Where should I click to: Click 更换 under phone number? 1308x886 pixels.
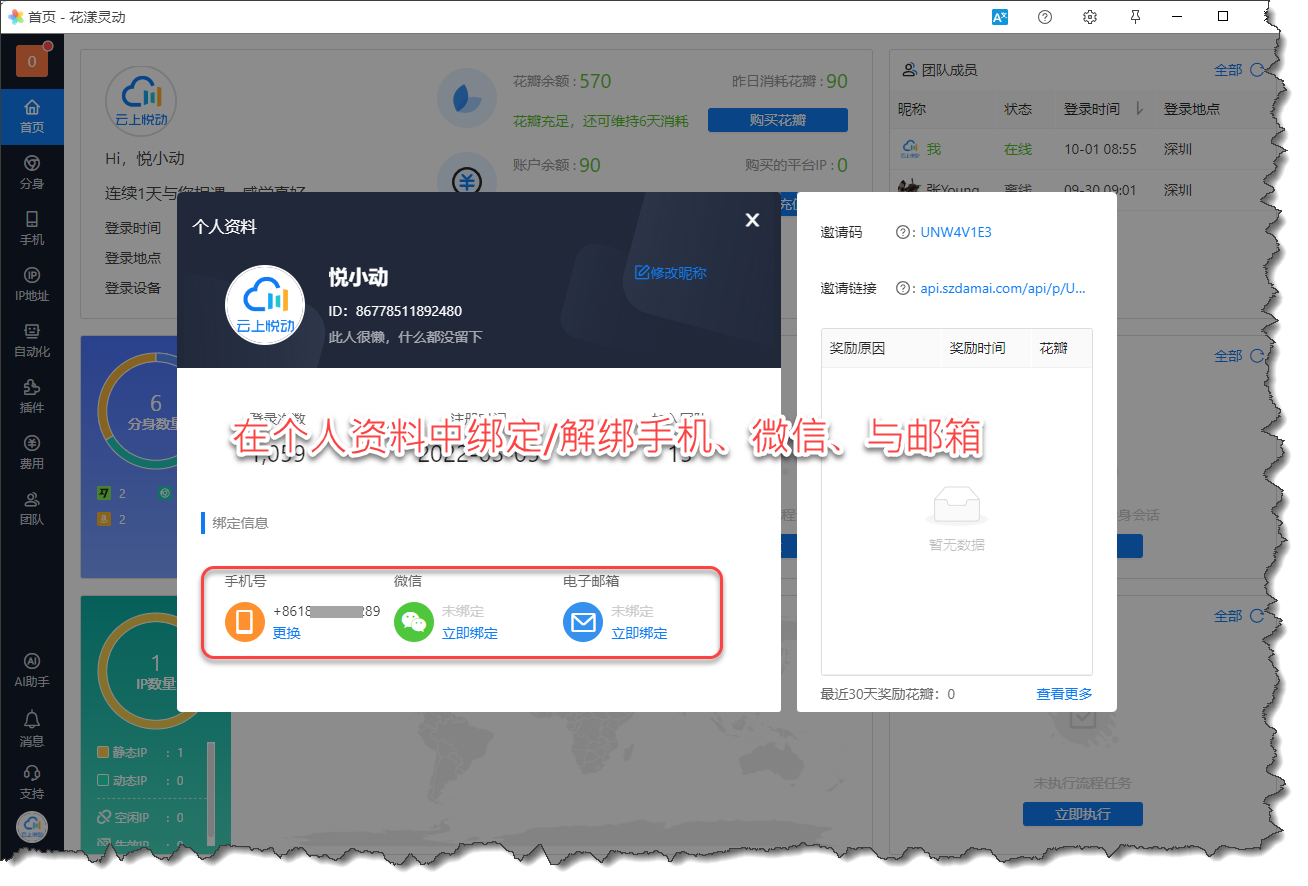click(287, 633)
